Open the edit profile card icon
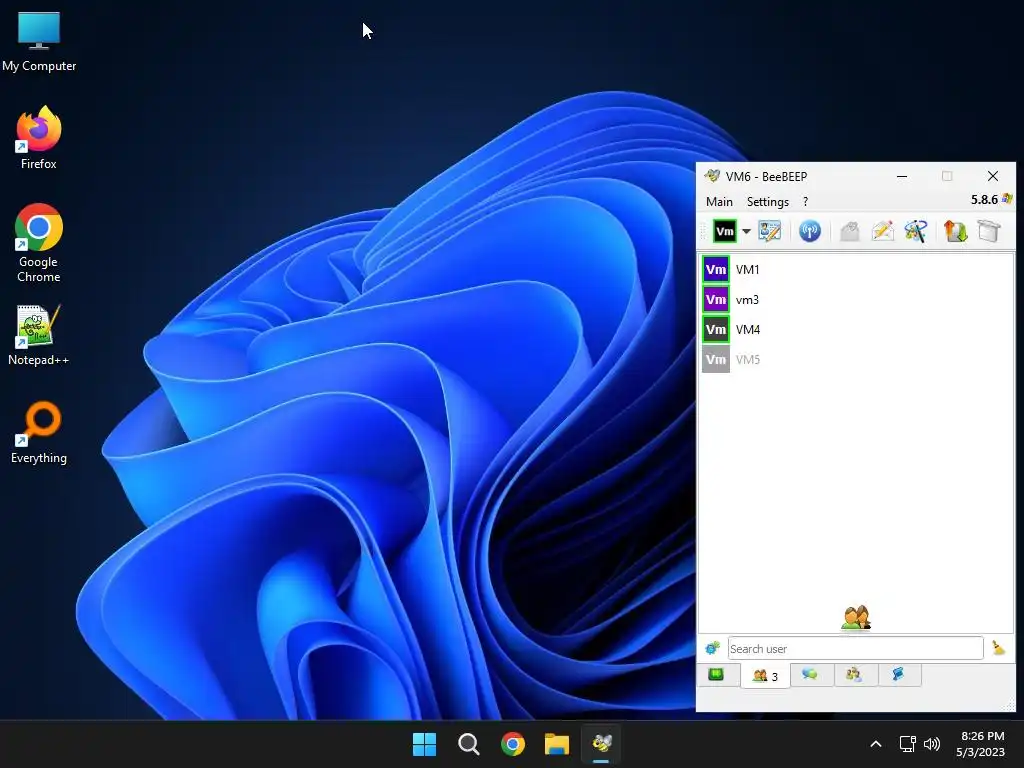Image resolution: width=1024 pixels, height=768 pixels. (769, 231)
